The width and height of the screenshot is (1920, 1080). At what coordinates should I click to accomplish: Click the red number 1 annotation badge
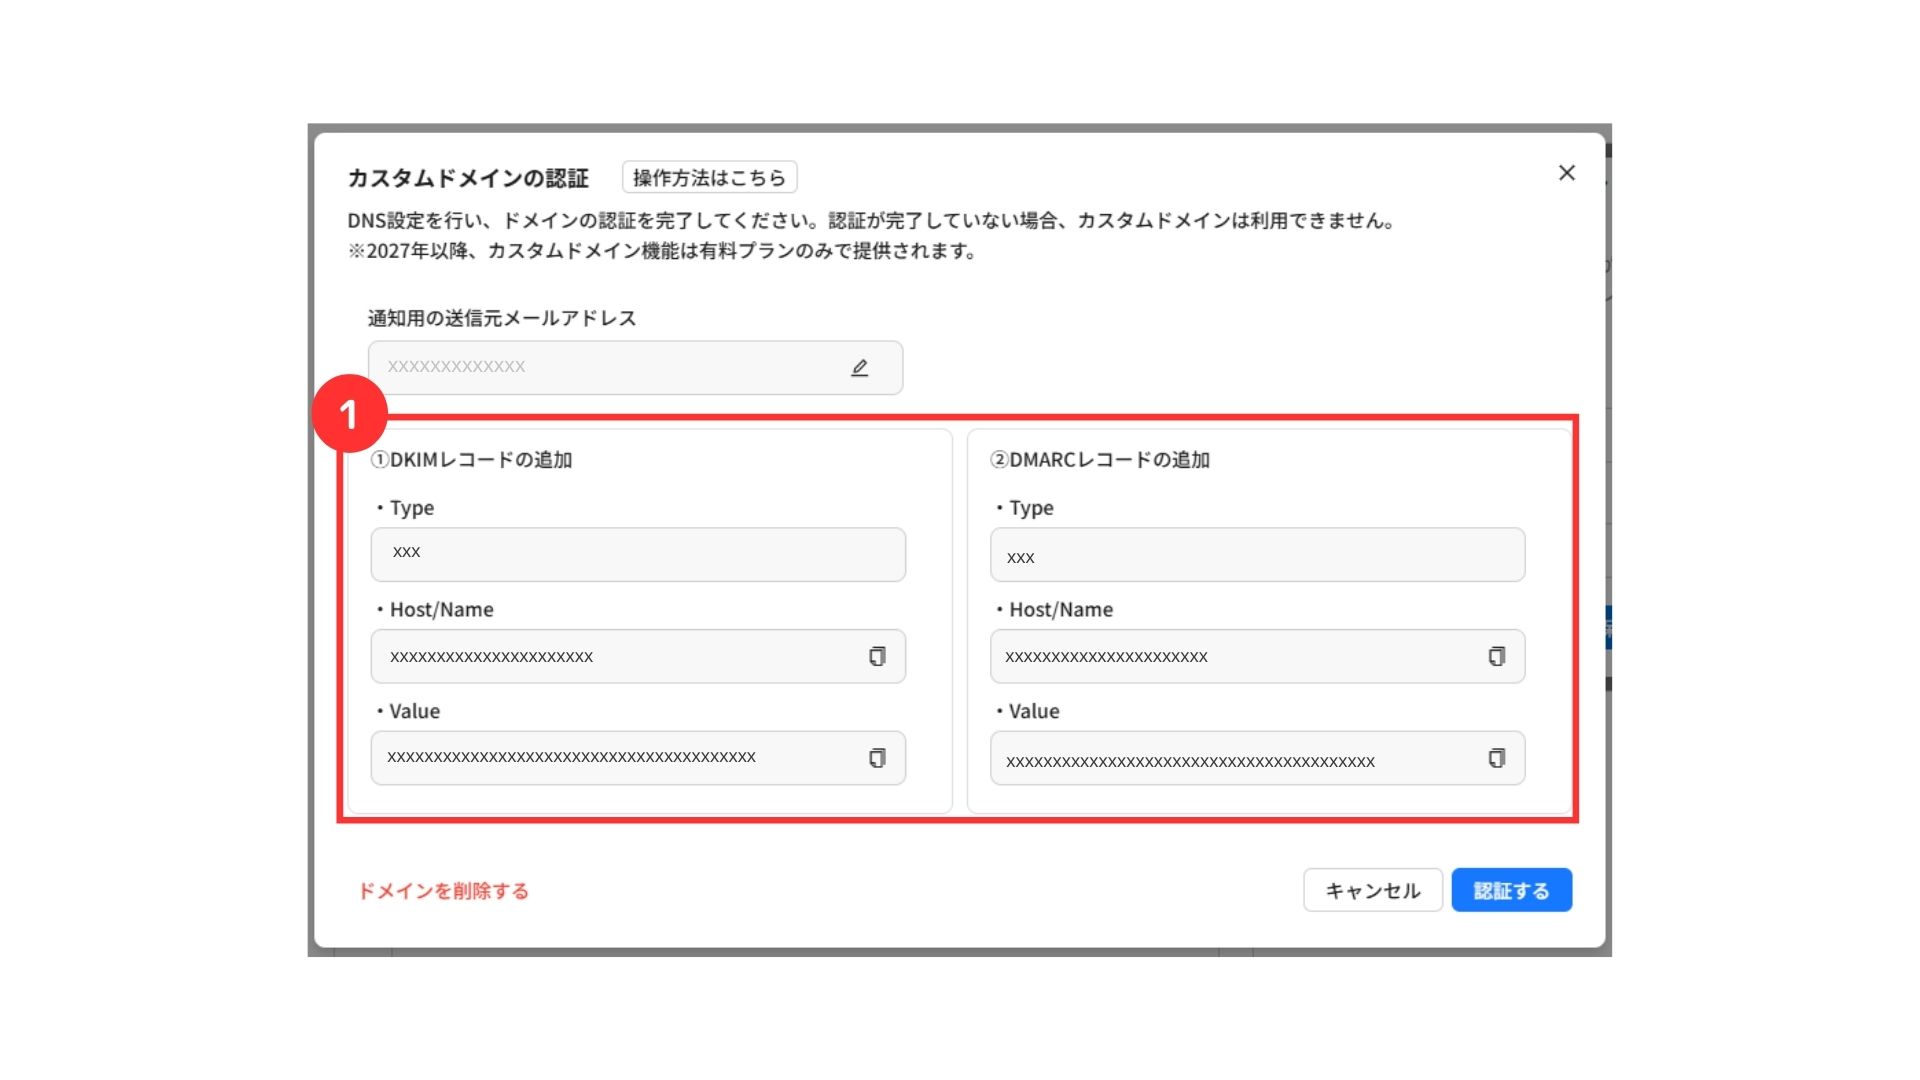[349, 413]
